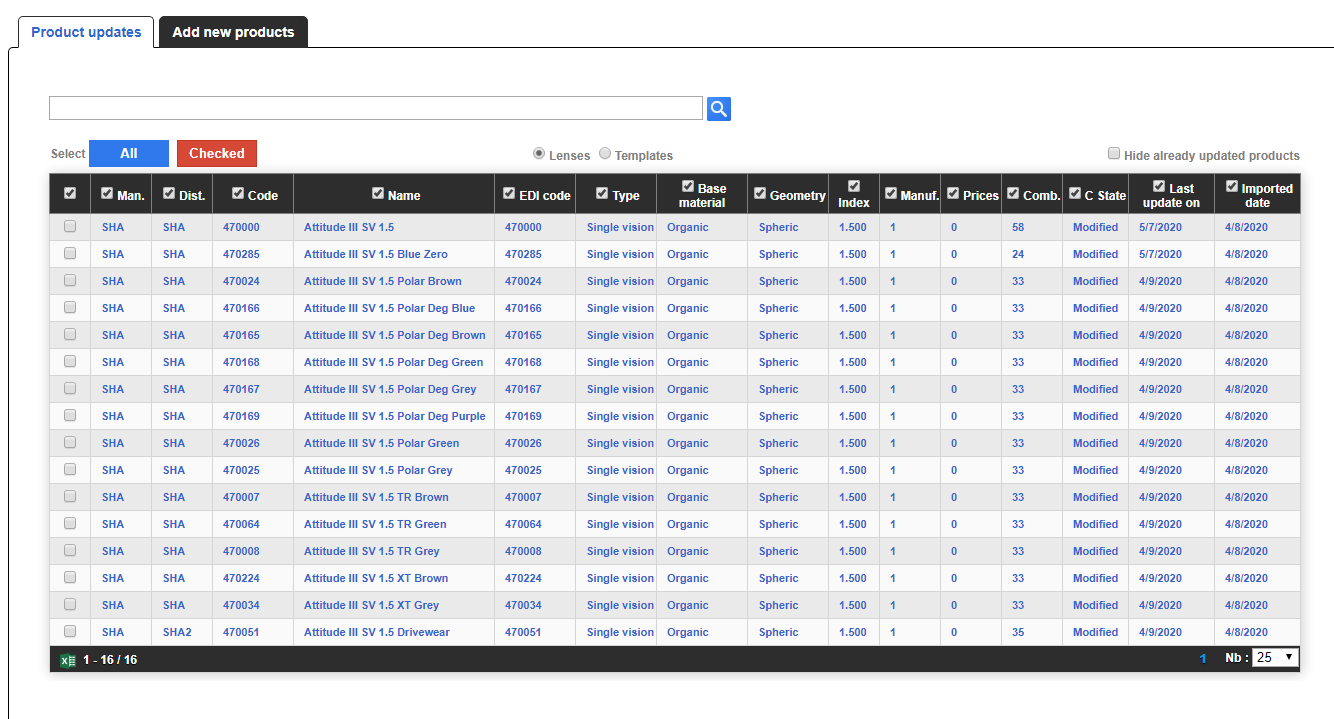
Task: Check the TR Grey product row
Action: 70,551
